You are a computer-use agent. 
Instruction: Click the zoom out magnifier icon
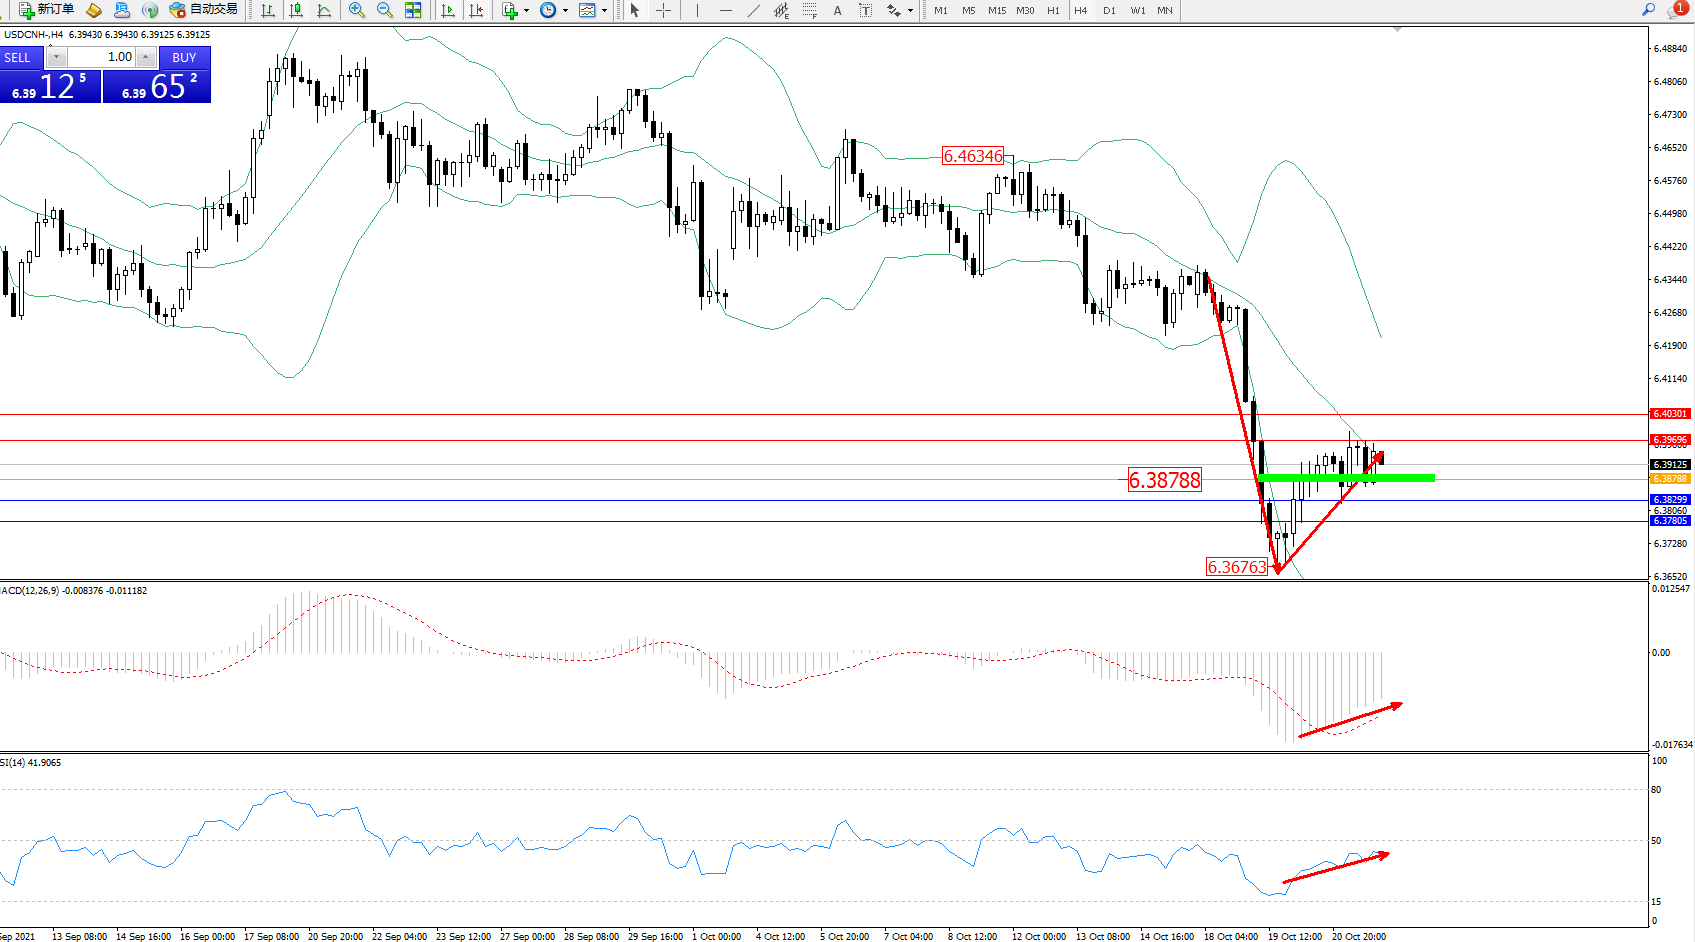384,10
